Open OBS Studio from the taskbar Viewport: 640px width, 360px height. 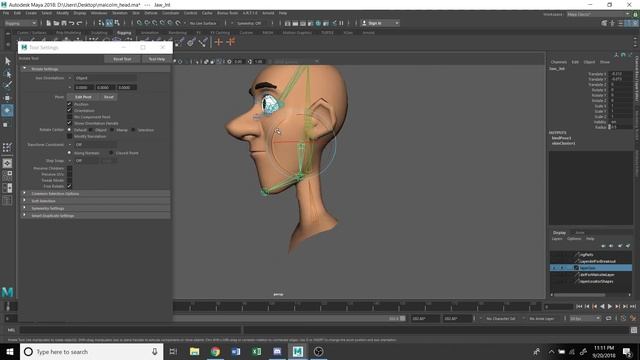[x=318, y=351]
